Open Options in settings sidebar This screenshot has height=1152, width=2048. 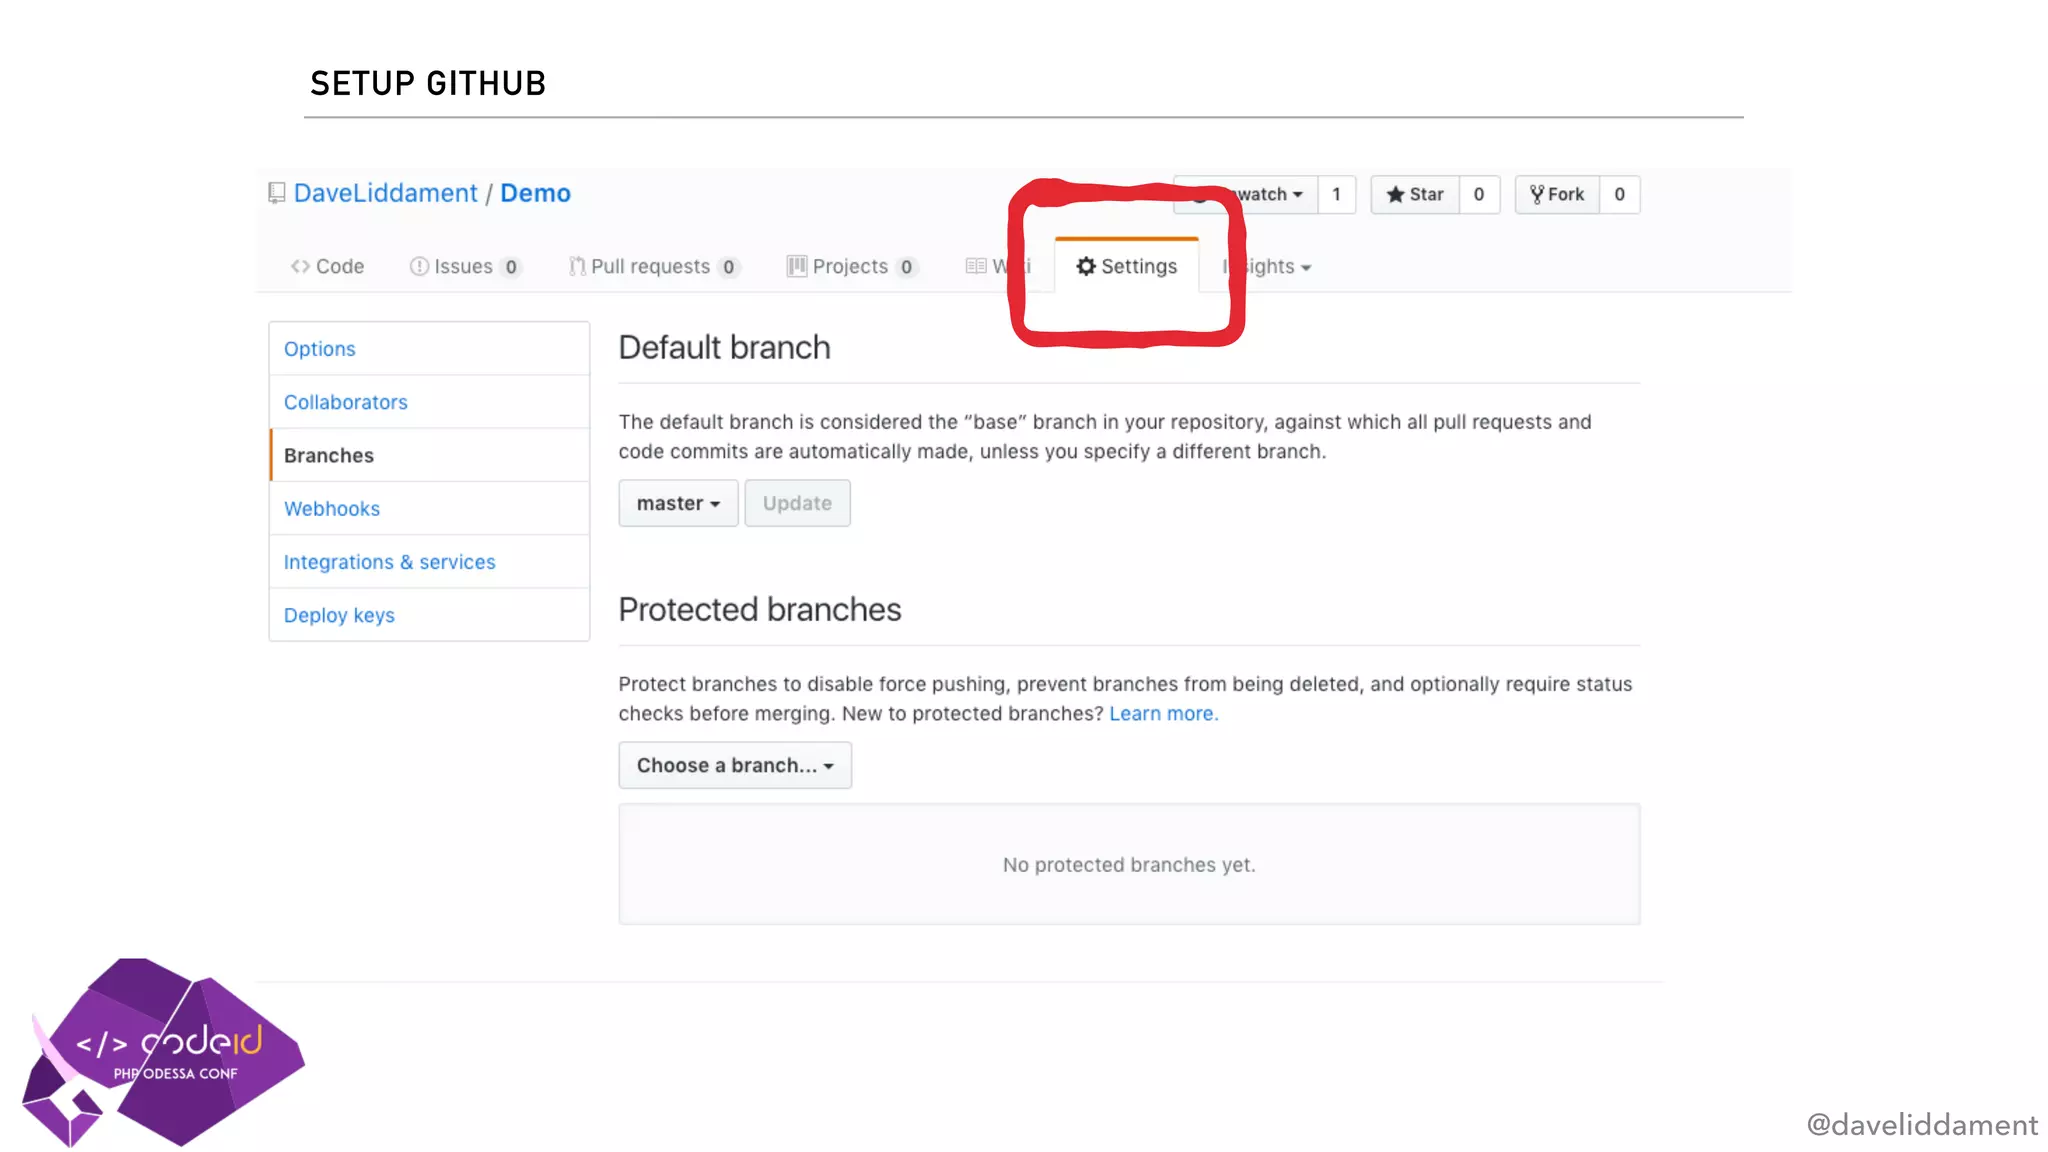point(429,349)
